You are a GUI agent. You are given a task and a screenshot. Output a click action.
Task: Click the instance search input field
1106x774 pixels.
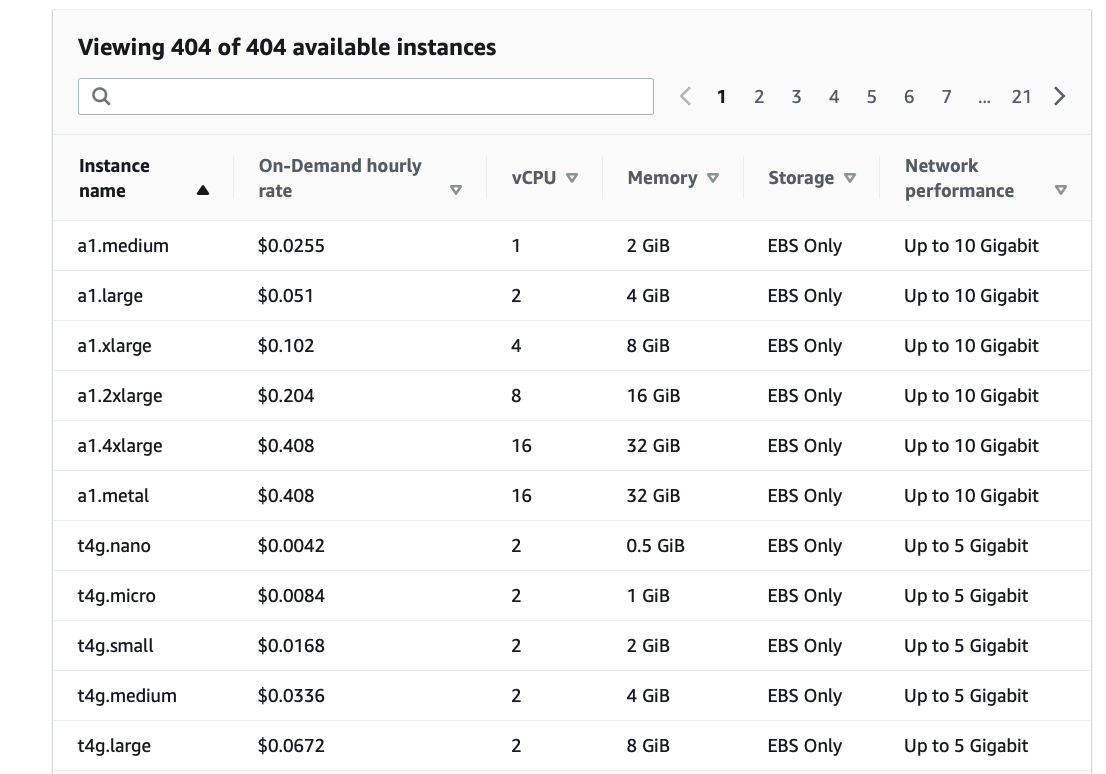(380, 97)
